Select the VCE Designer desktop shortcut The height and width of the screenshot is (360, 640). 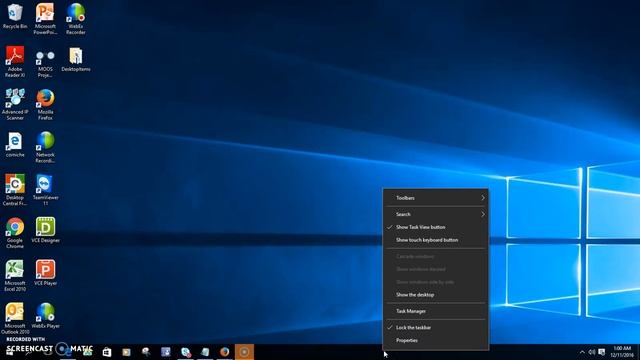point(45,230)
